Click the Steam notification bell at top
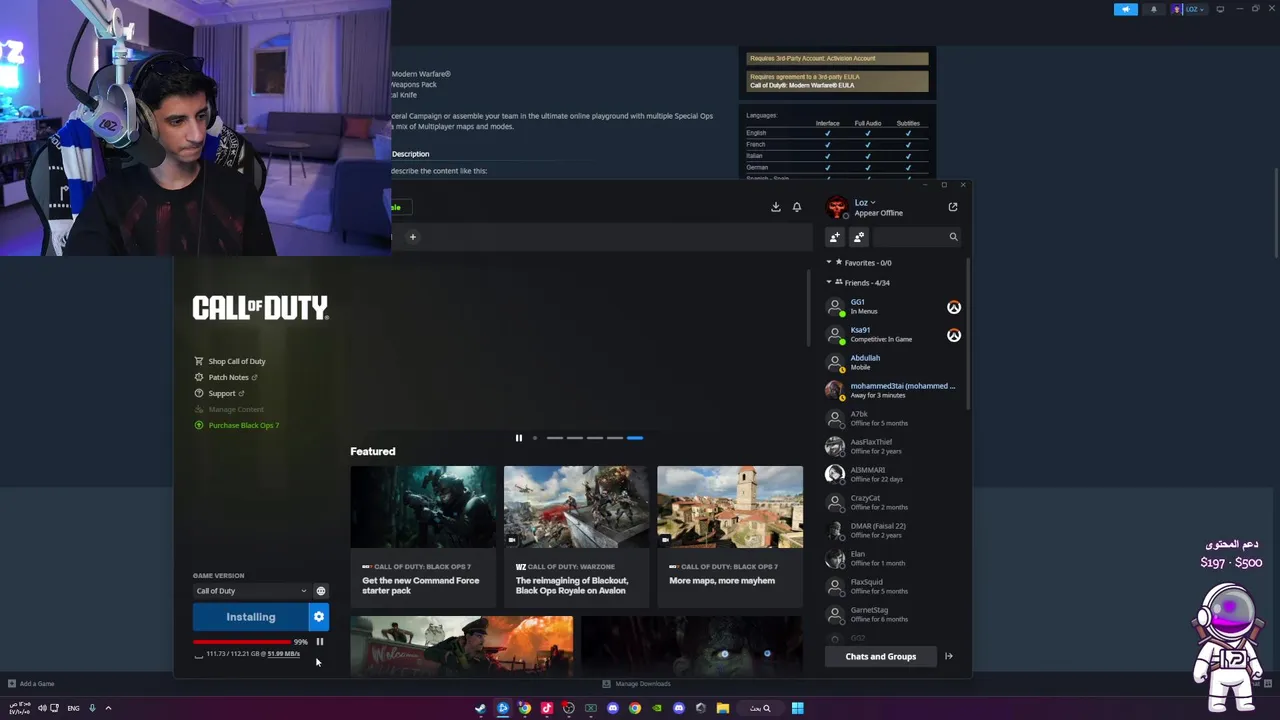Screen dimensions: 1280x720 click(x=1153, y=9)
